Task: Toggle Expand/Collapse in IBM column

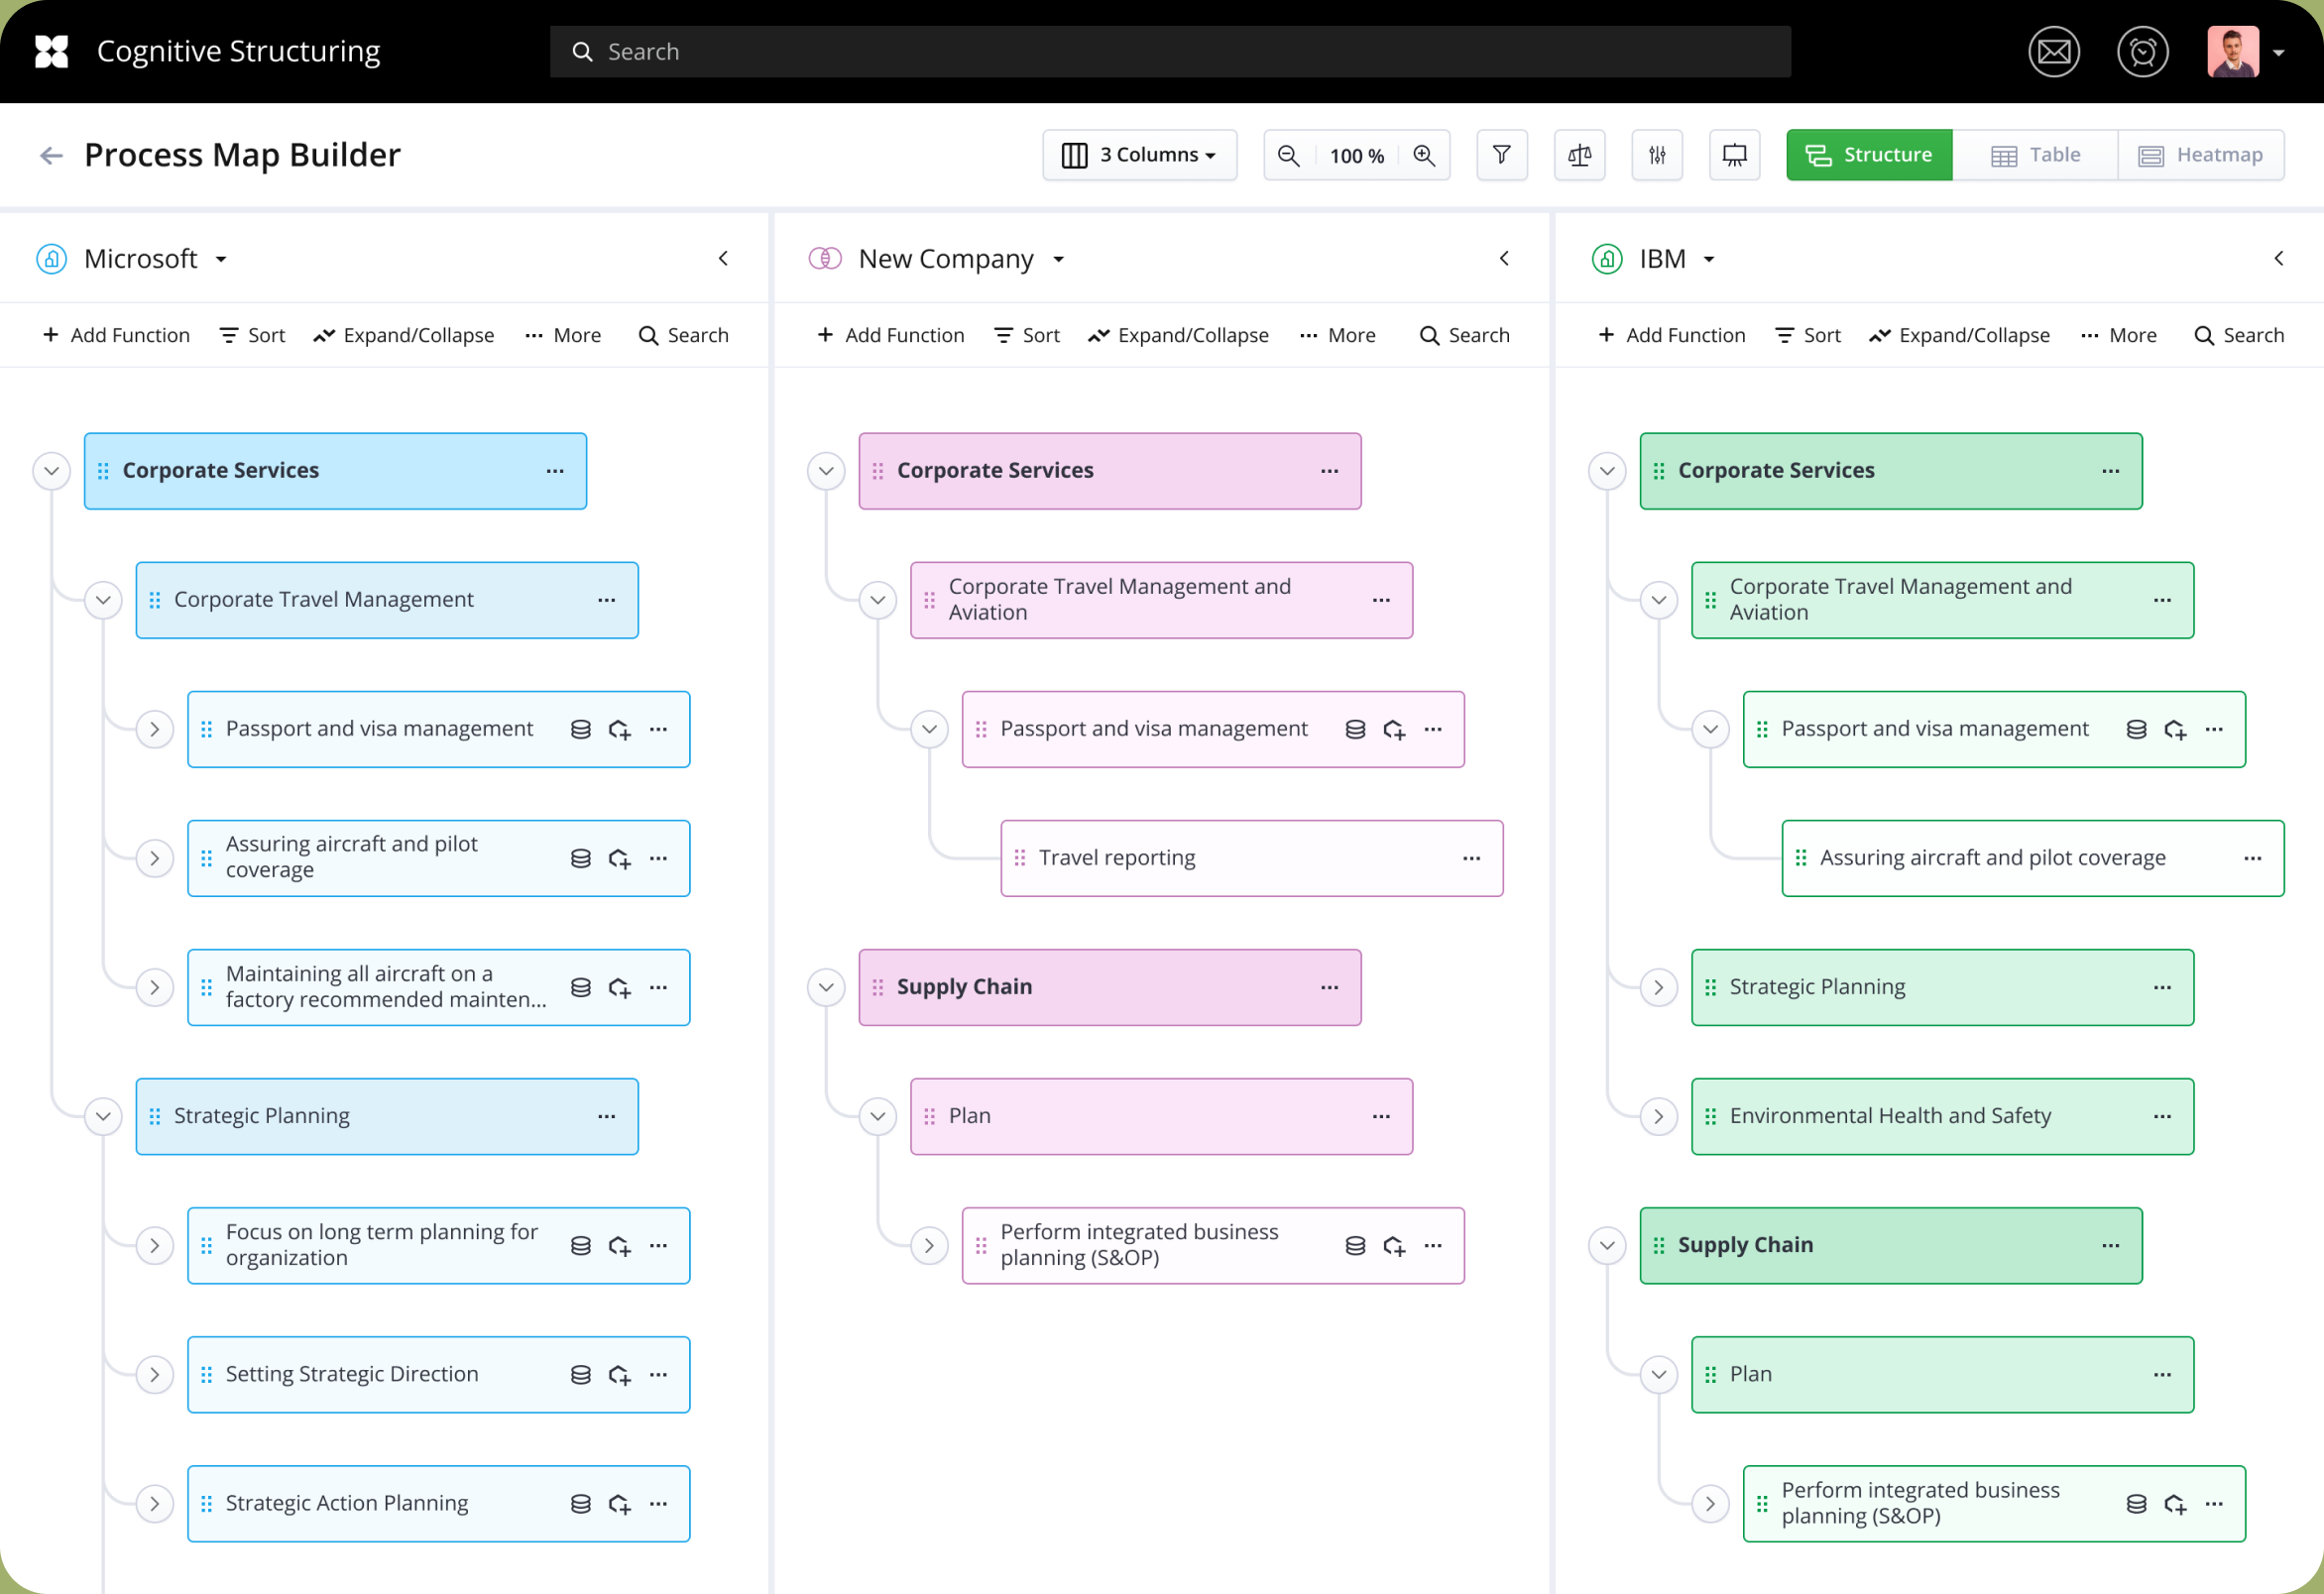Action: click(x=1959, y=336)
